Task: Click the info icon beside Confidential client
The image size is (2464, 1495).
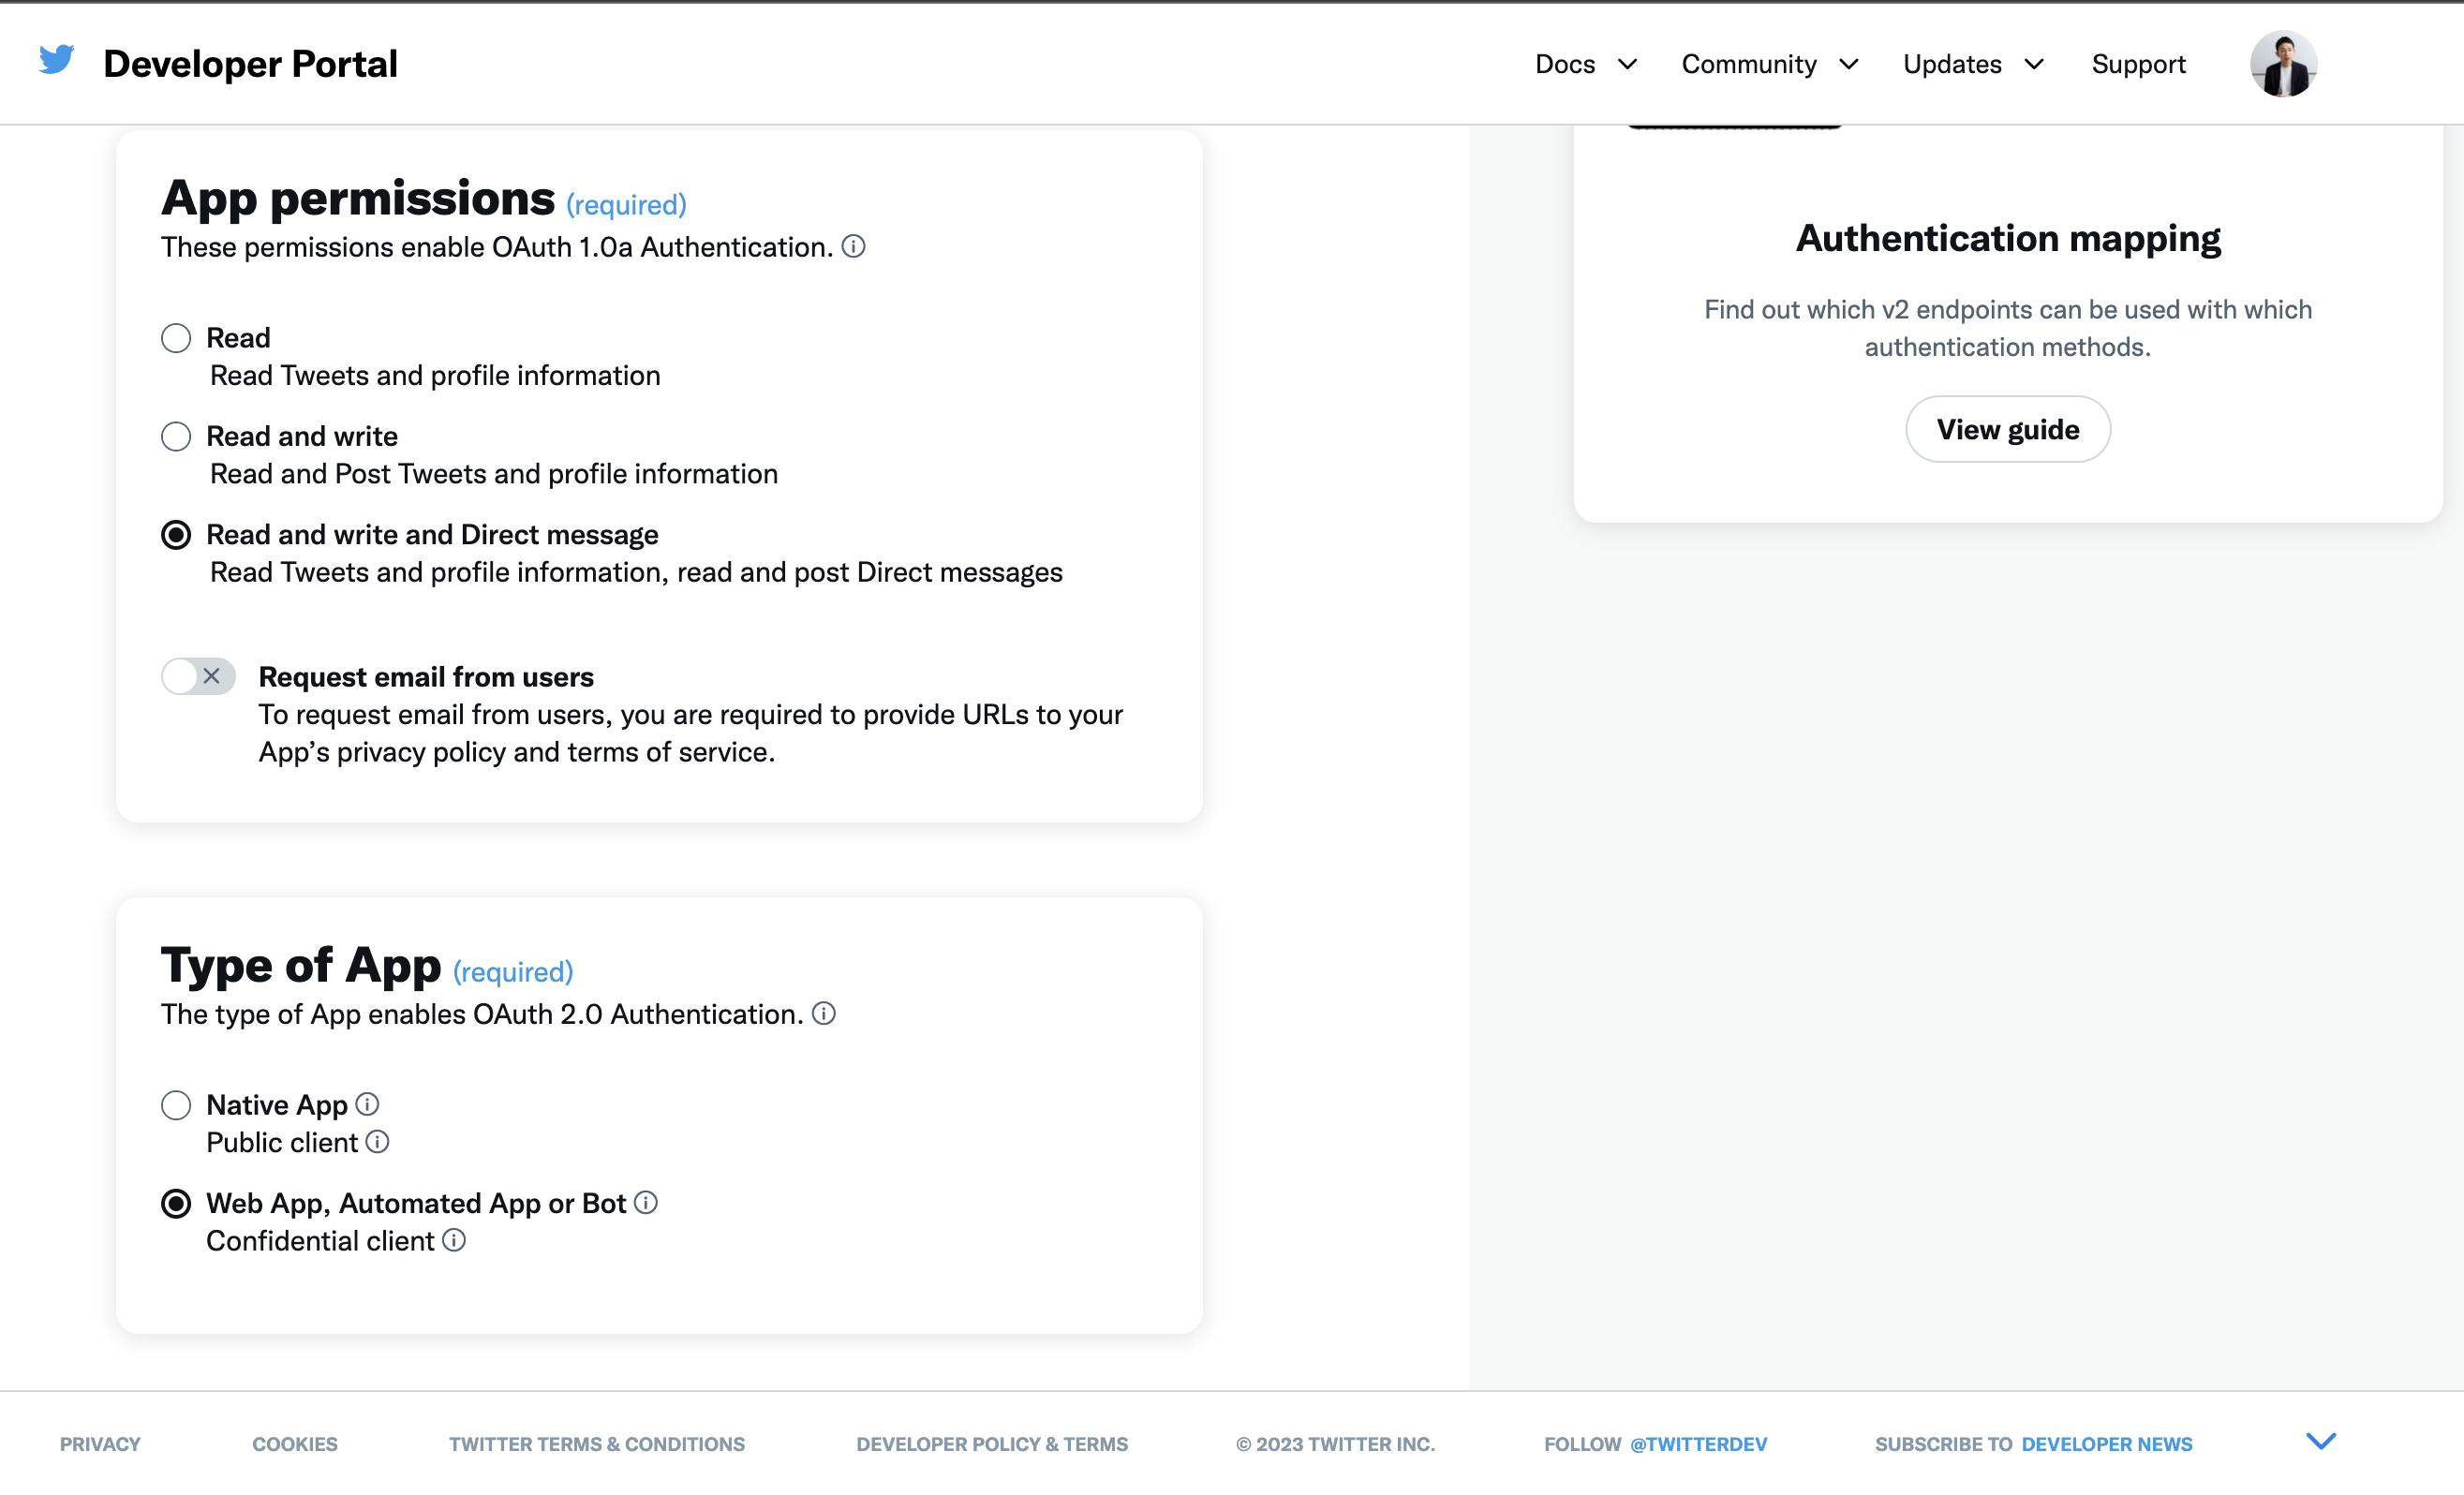Action: (454, 1240)
